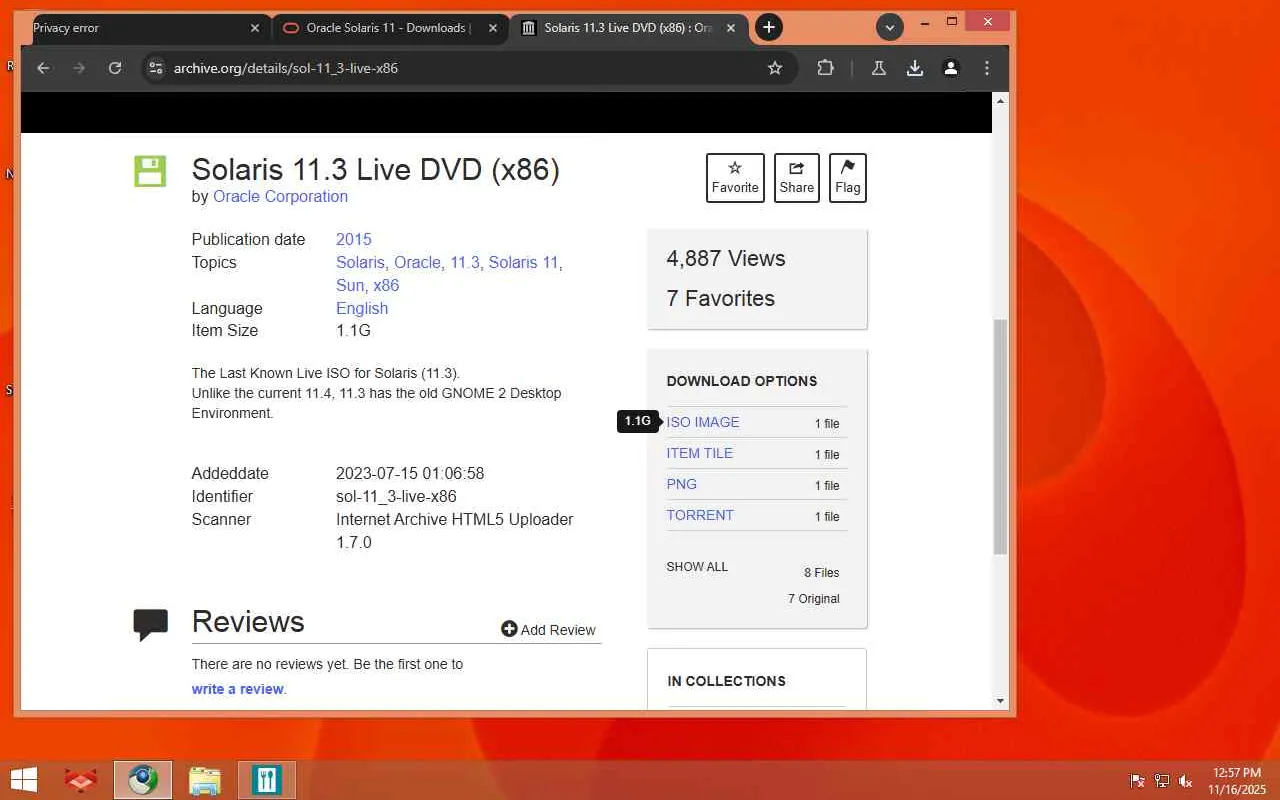Screen dimensions: 1280x800
Task: Open the PNG download option
Action: (682, 484)
